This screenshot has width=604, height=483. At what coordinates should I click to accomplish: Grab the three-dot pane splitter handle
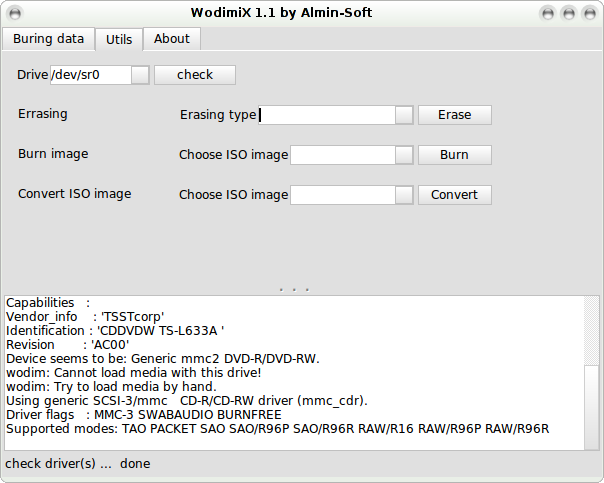(294, 290)
